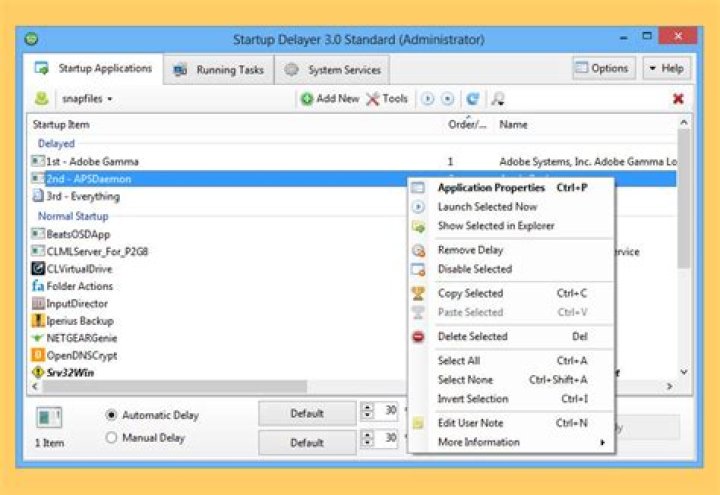Image resolution: width=720 pixels, height=495 pixels.
Task: Switch to the Startup Applications tab
Action: coord(93,68)
